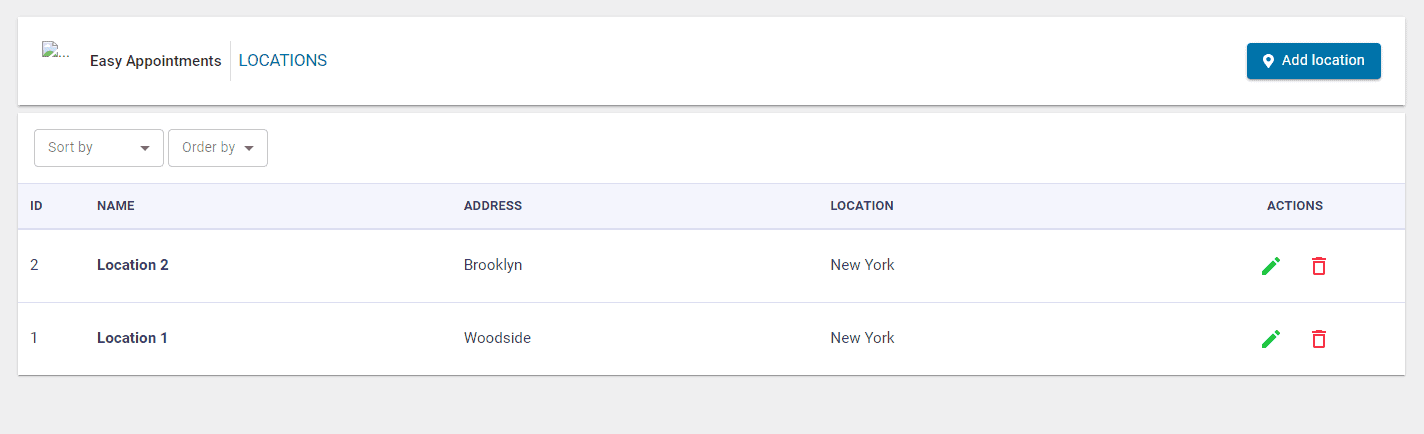Click the Brooklyn address cell
1424x434 pixels.
click(x=493, y=265)
